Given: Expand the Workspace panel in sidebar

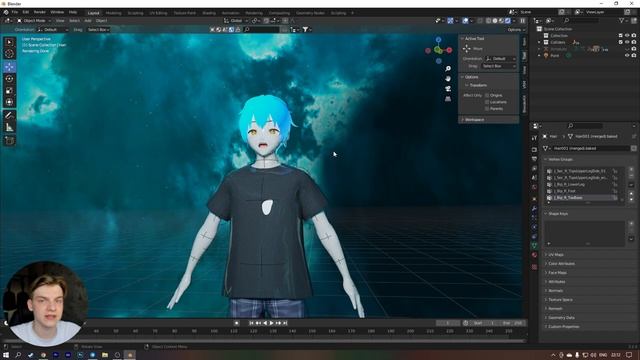Looking at the screenshot, I should 474,120.
